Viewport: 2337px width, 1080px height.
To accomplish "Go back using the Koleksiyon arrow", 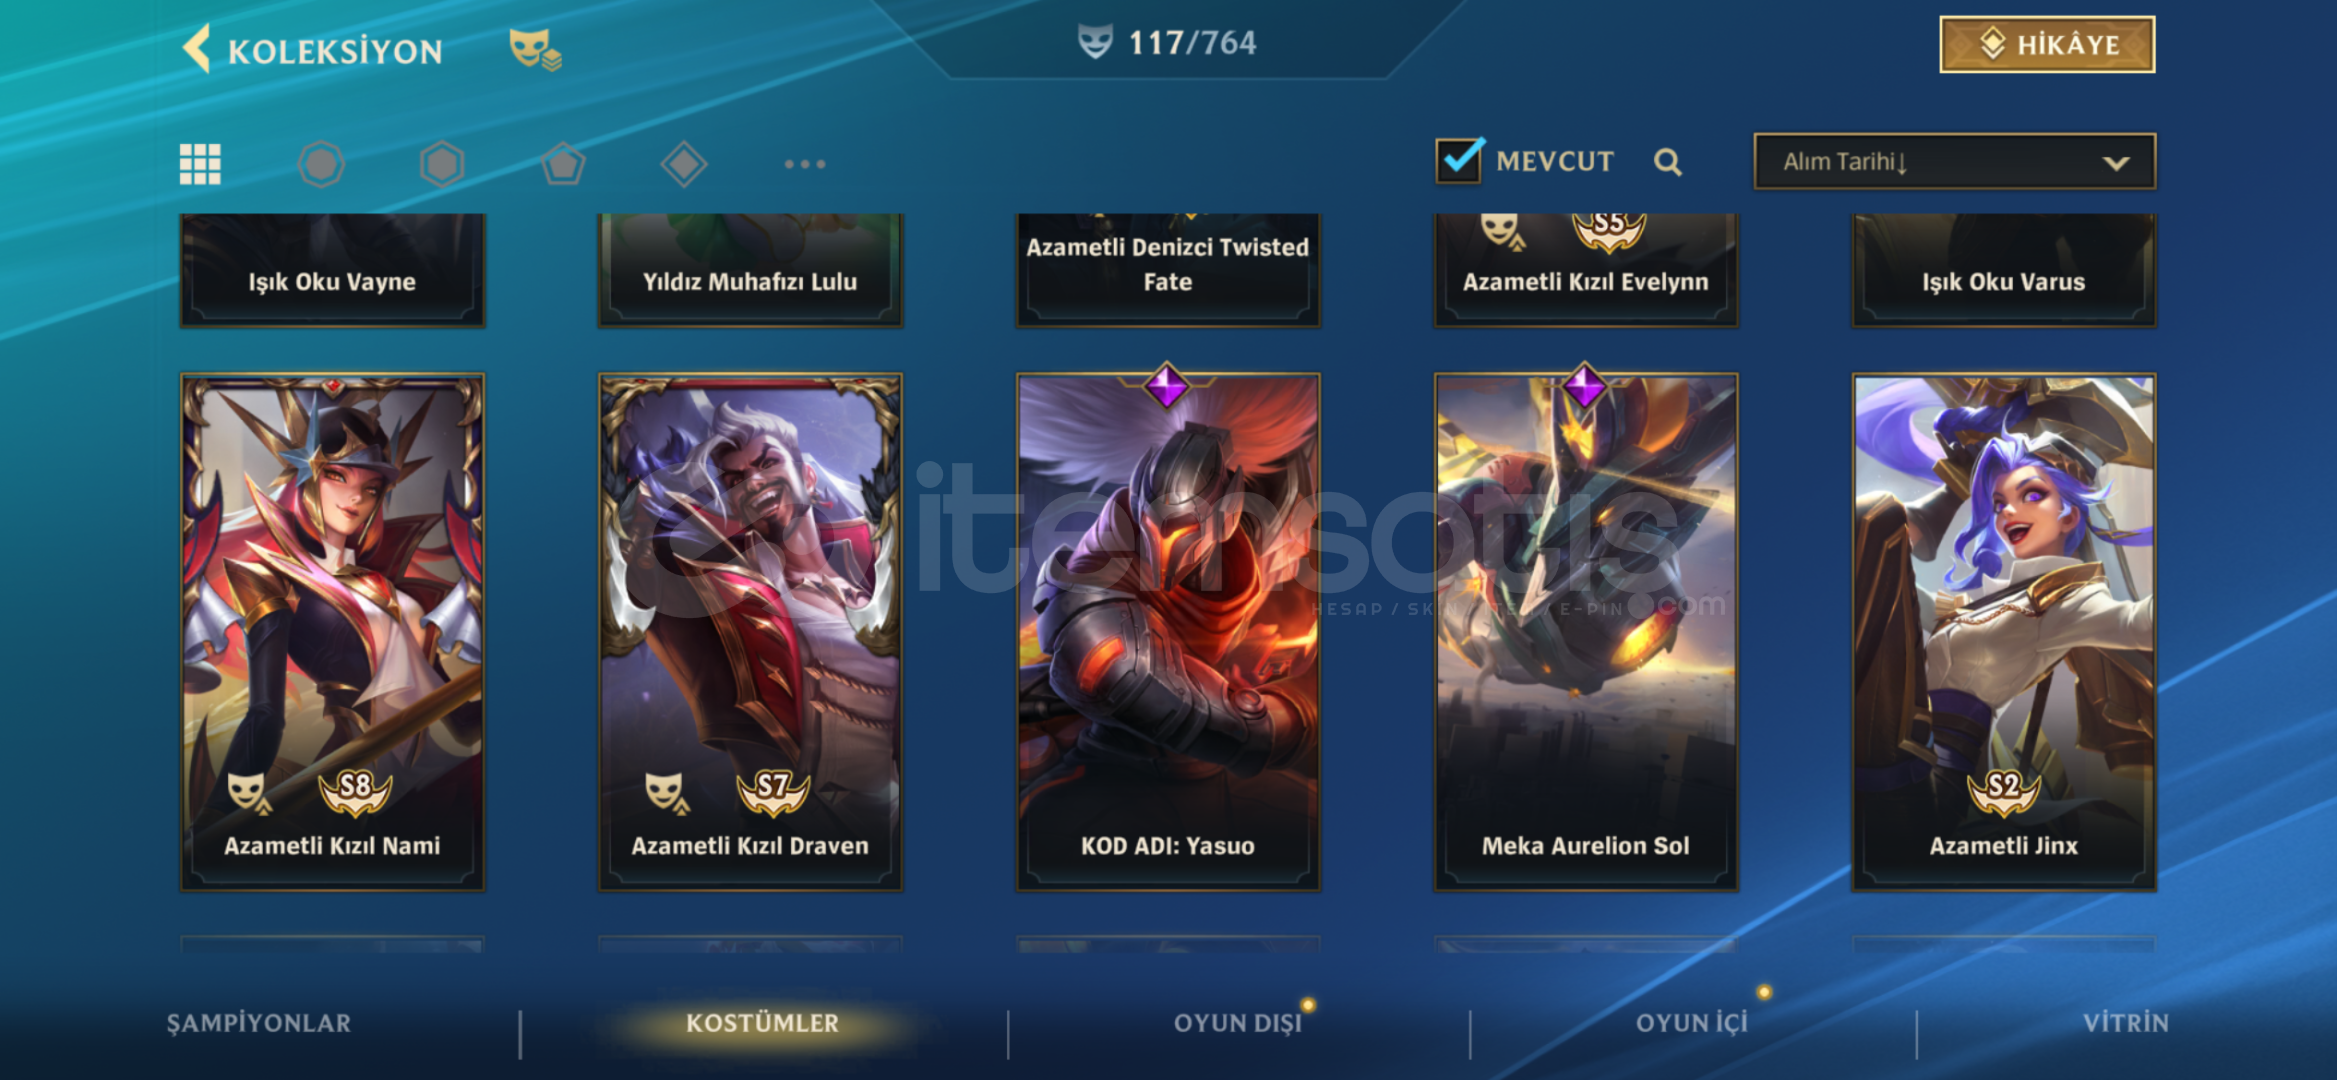I will (197, 49).
